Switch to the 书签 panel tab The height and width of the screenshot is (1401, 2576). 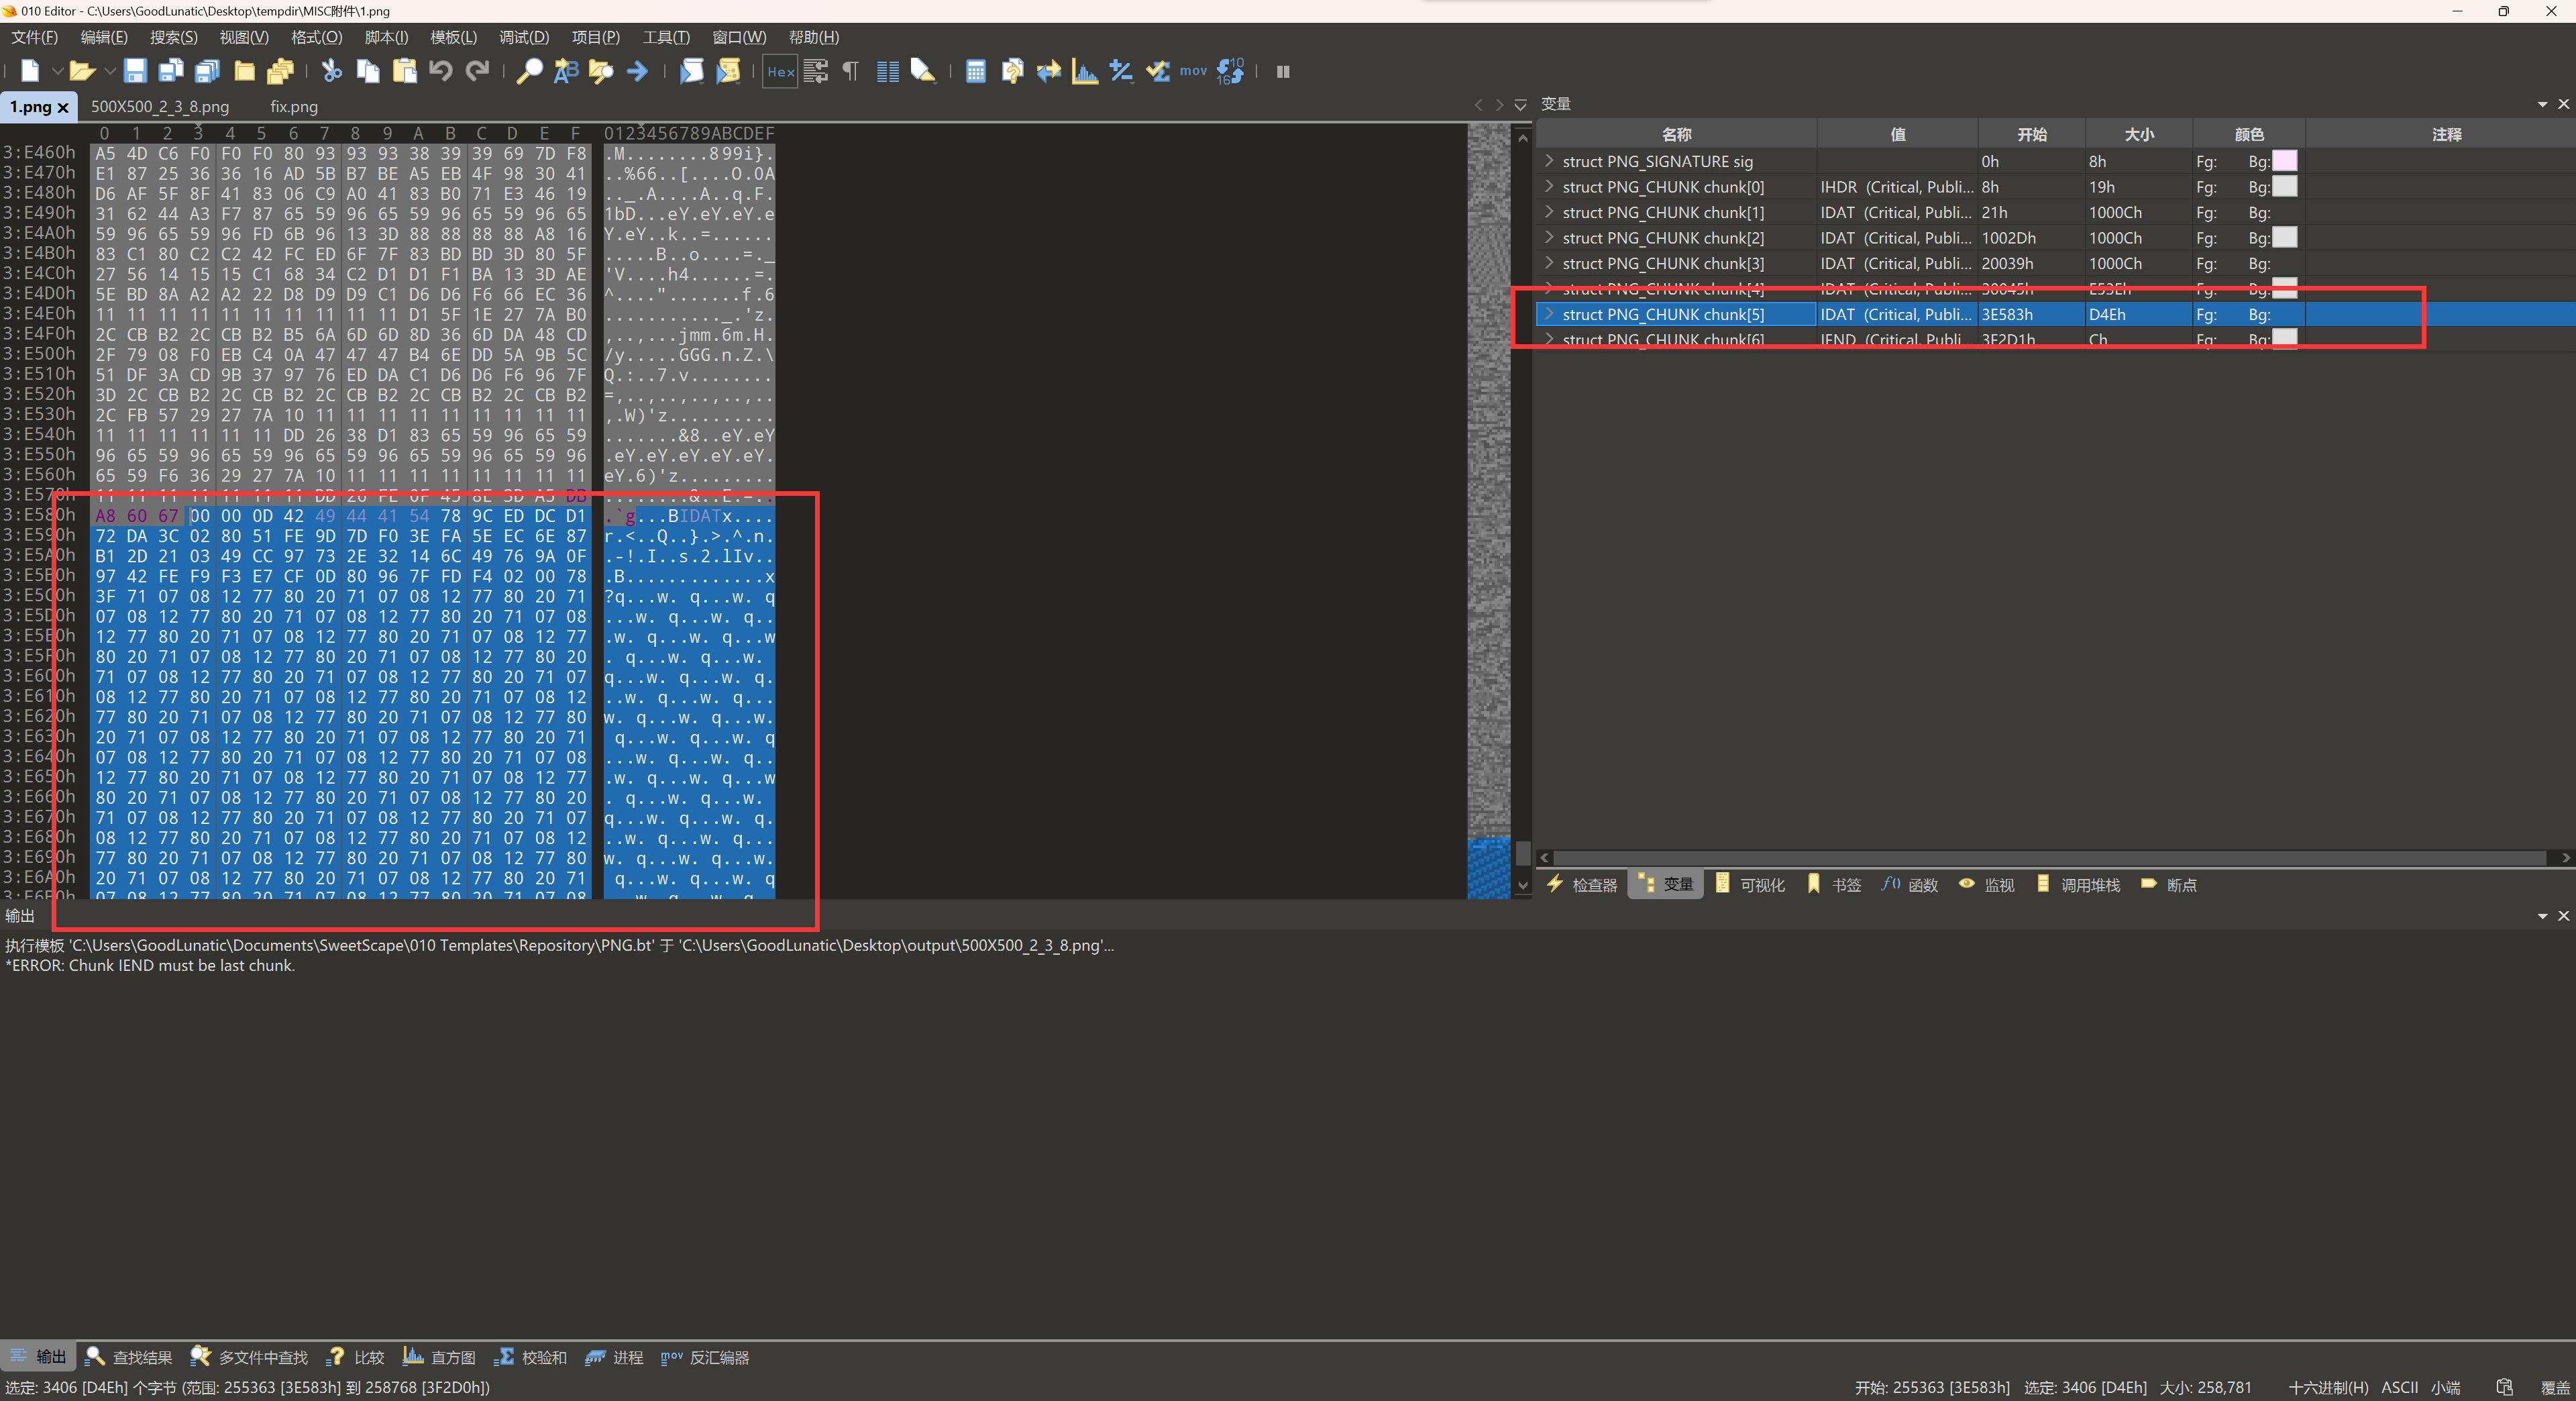point(1835,885)
